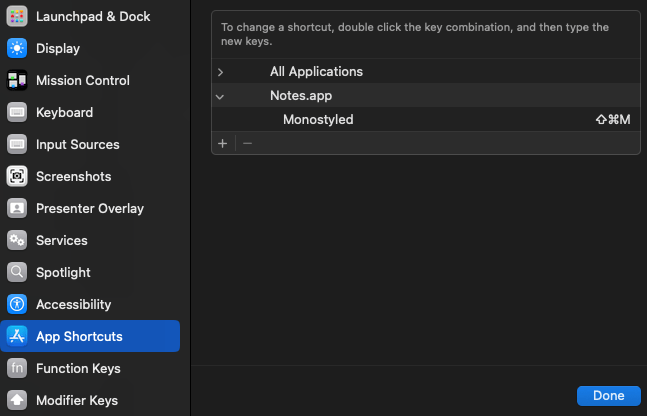Click the Spotlight magnifier icon
647x416 pixels.
(17, 272)
